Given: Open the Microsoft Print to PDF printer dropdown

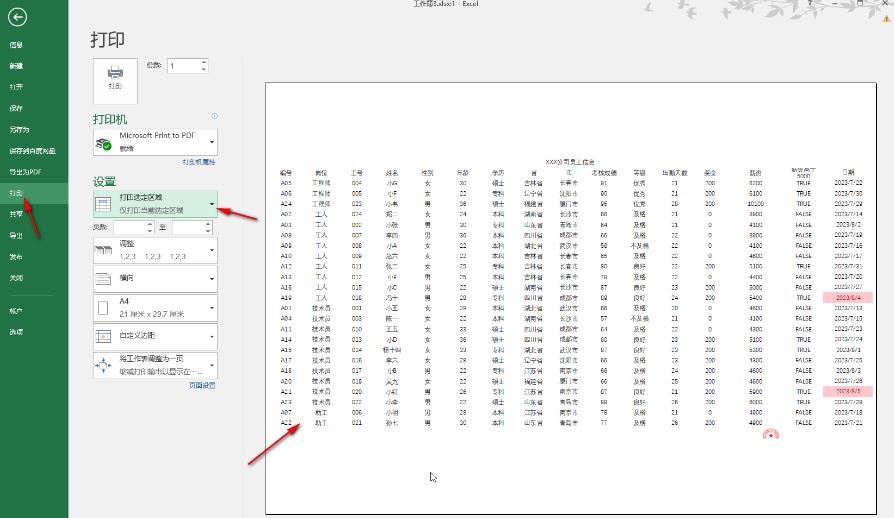Looking at the screenshot, I should tap(211, 141).
